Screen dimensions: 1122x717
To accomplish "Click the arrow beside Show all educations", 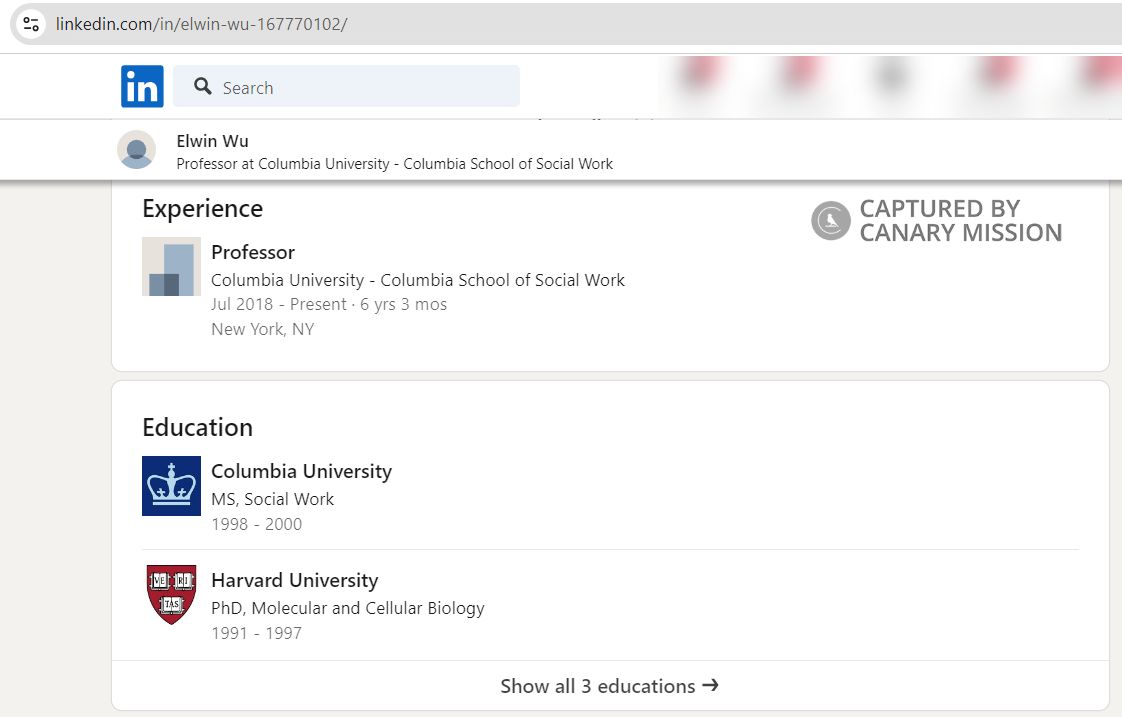I will [x=711, y=686].
